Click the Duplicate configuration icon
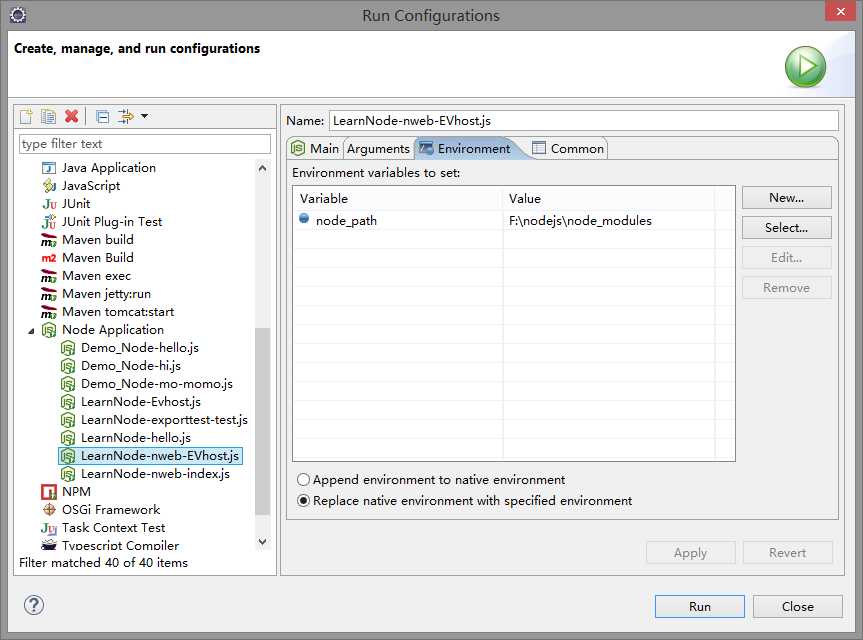 [48, 116]
